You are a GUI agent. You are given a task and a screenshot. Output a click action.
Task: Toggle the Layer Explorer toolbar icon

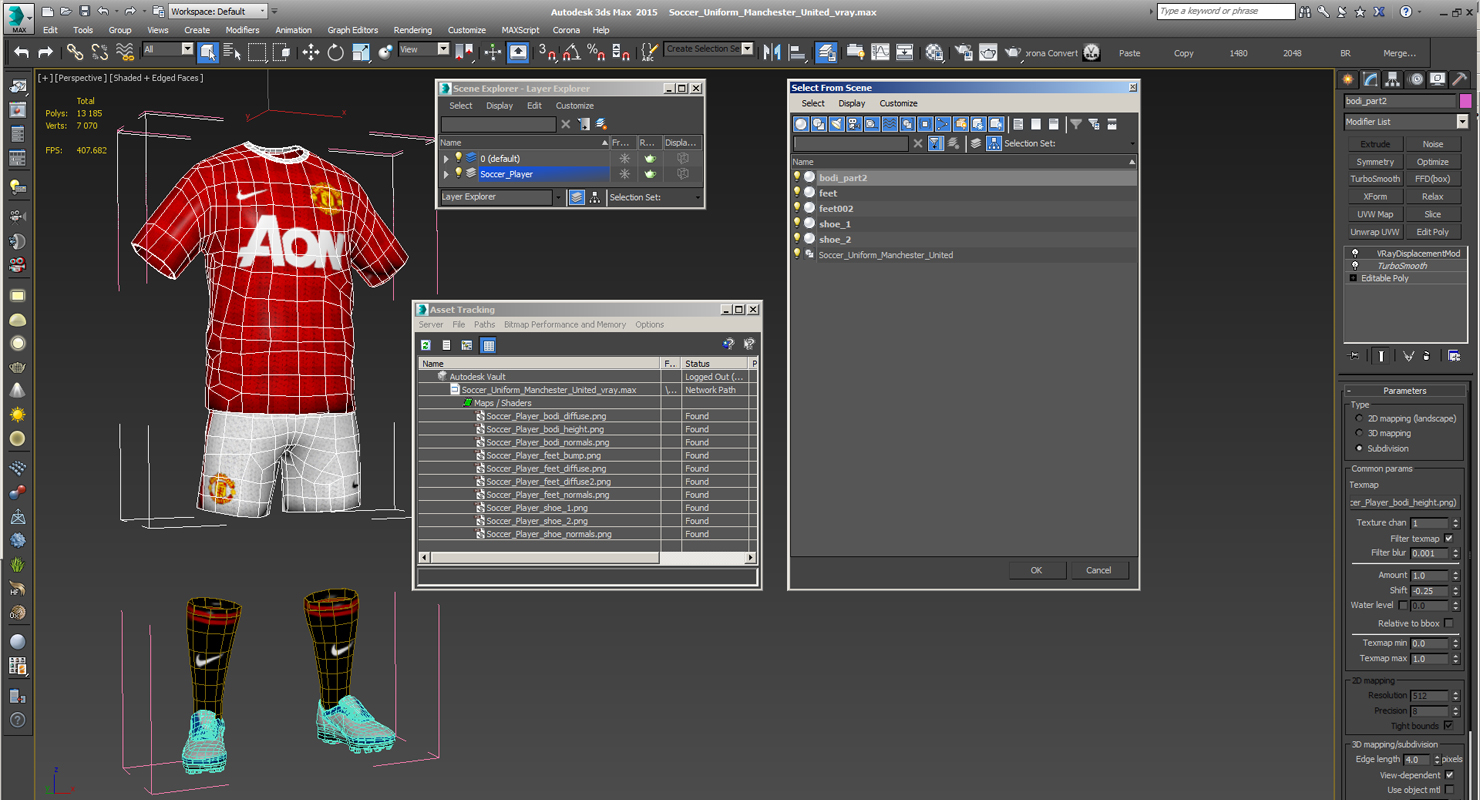click(x=826, y=52)
